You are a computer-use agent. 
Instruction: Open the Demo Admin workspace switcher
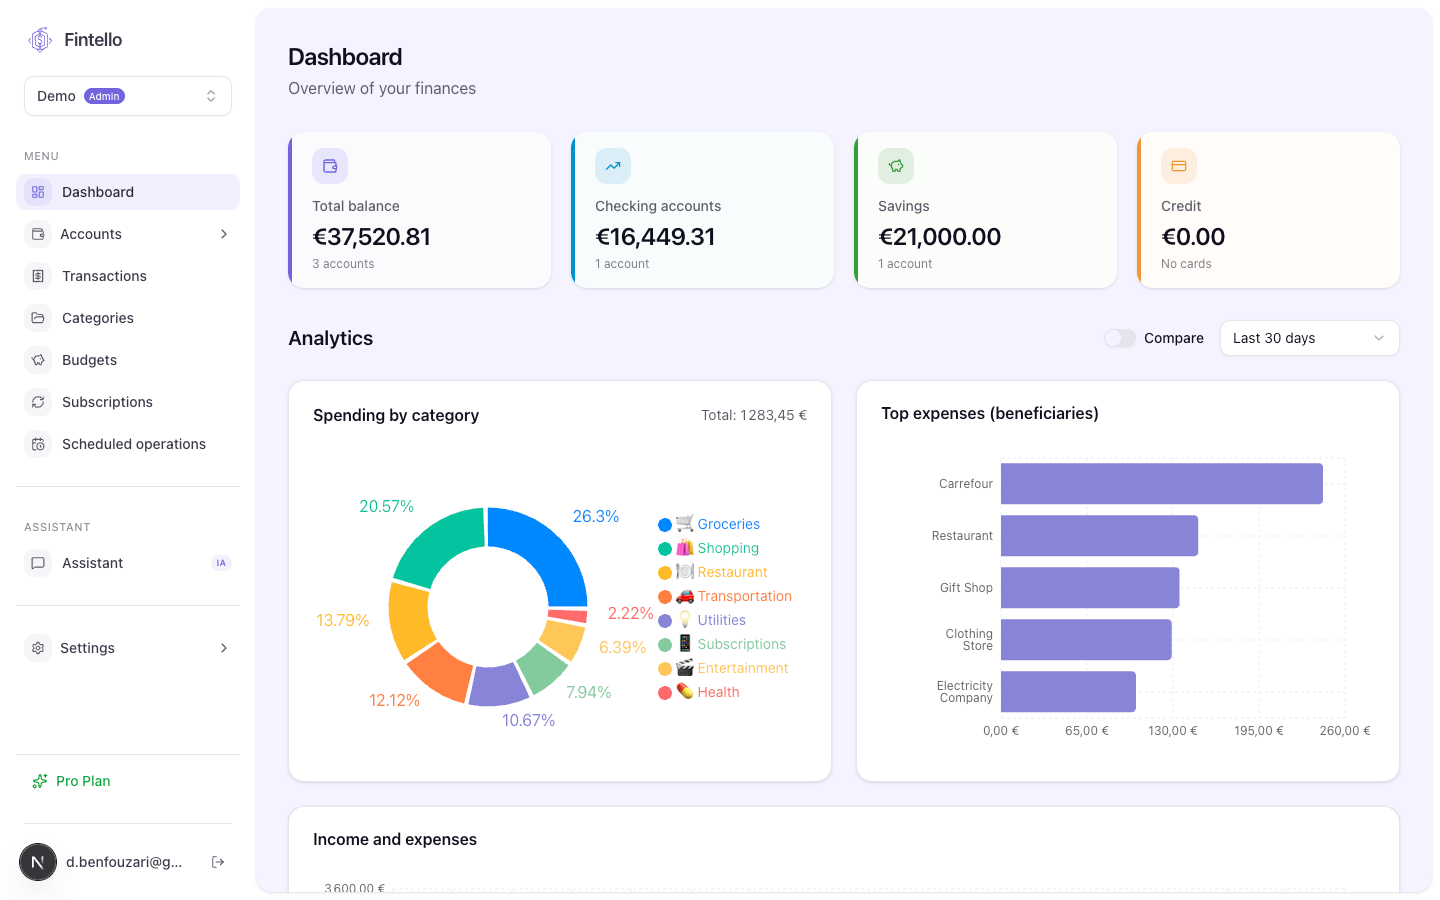(x=128, y=96)
